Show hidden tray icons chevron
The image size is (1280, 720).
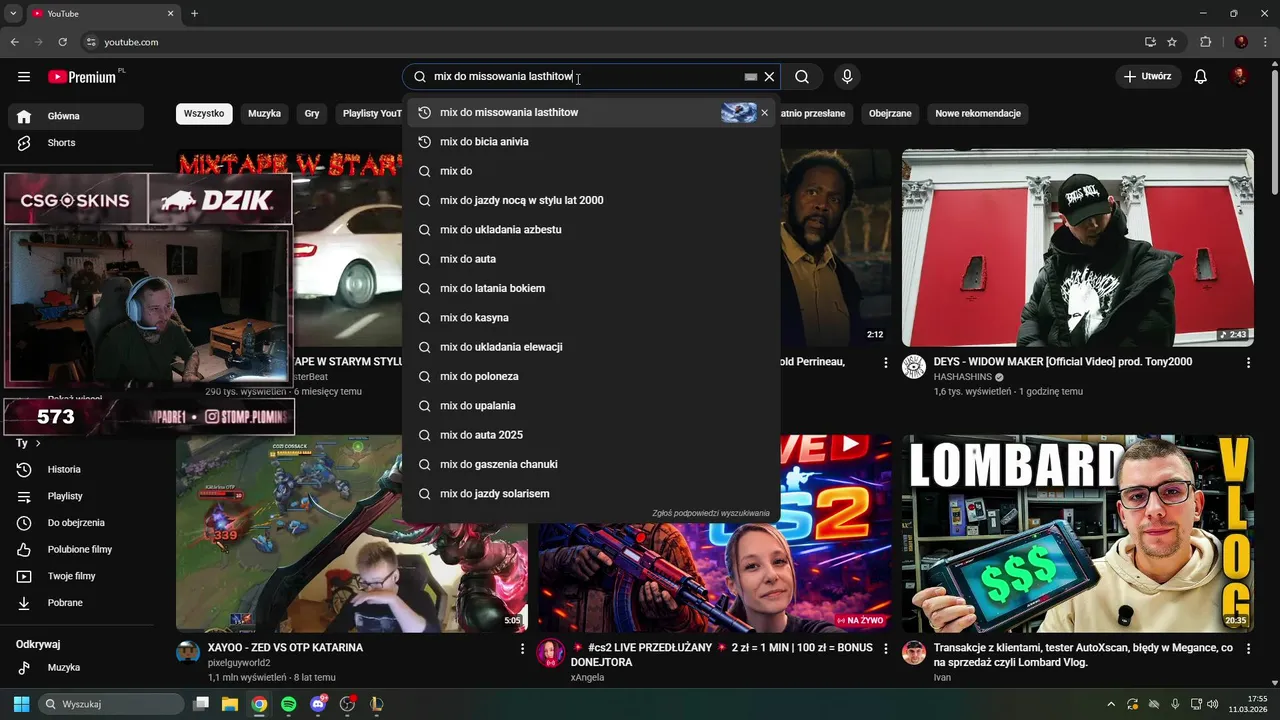[x=1111, y=704]
